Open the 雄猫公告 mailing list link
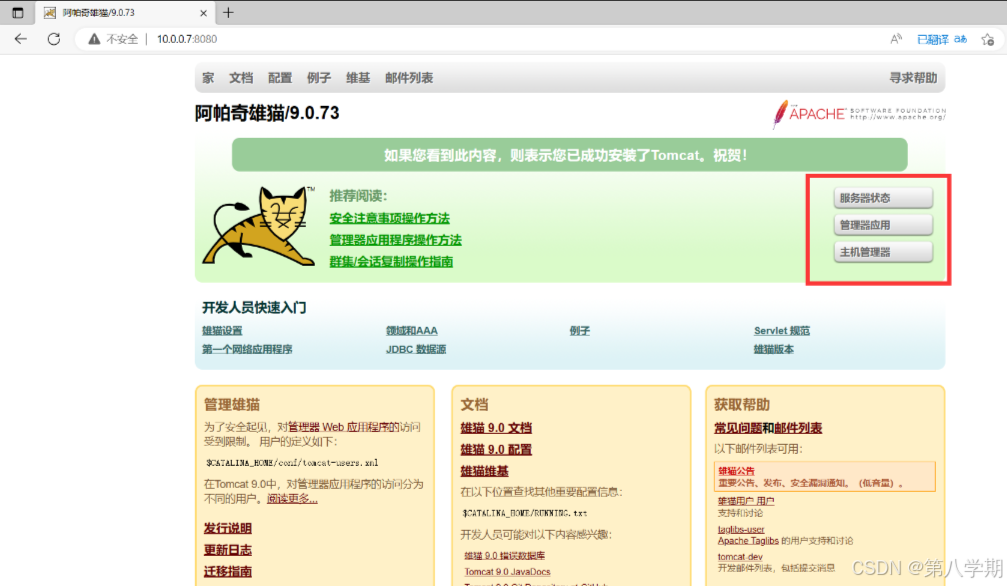 pos(737,471)
